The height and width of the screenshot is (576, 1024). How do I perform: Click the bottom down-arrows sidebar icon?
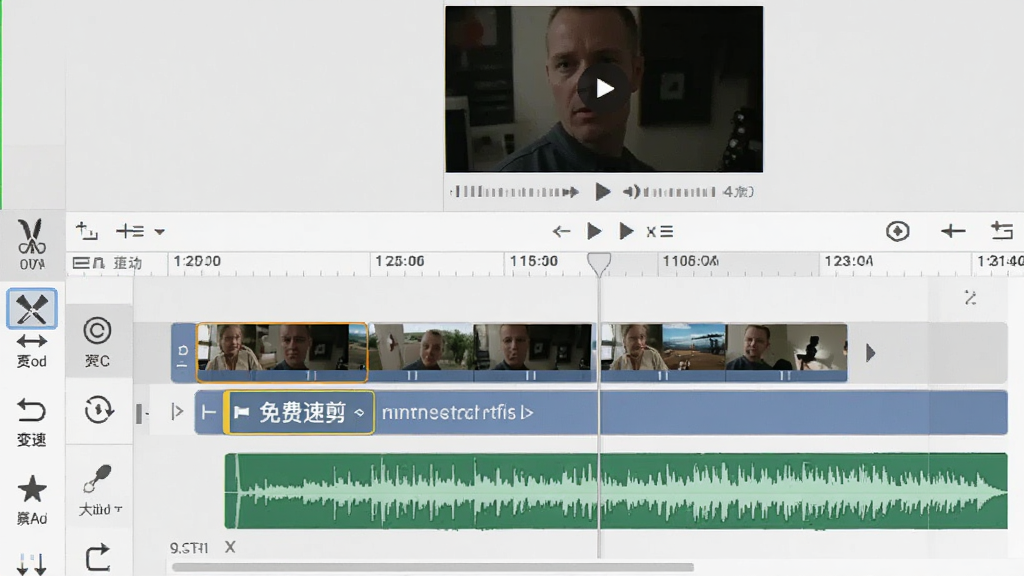tap(31, 565)
